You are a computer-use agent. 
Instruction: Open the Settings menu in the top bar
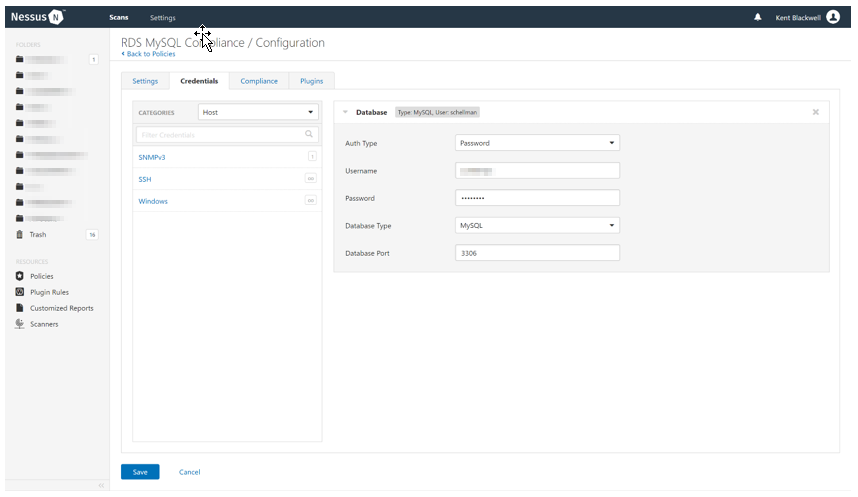point(163,18)
